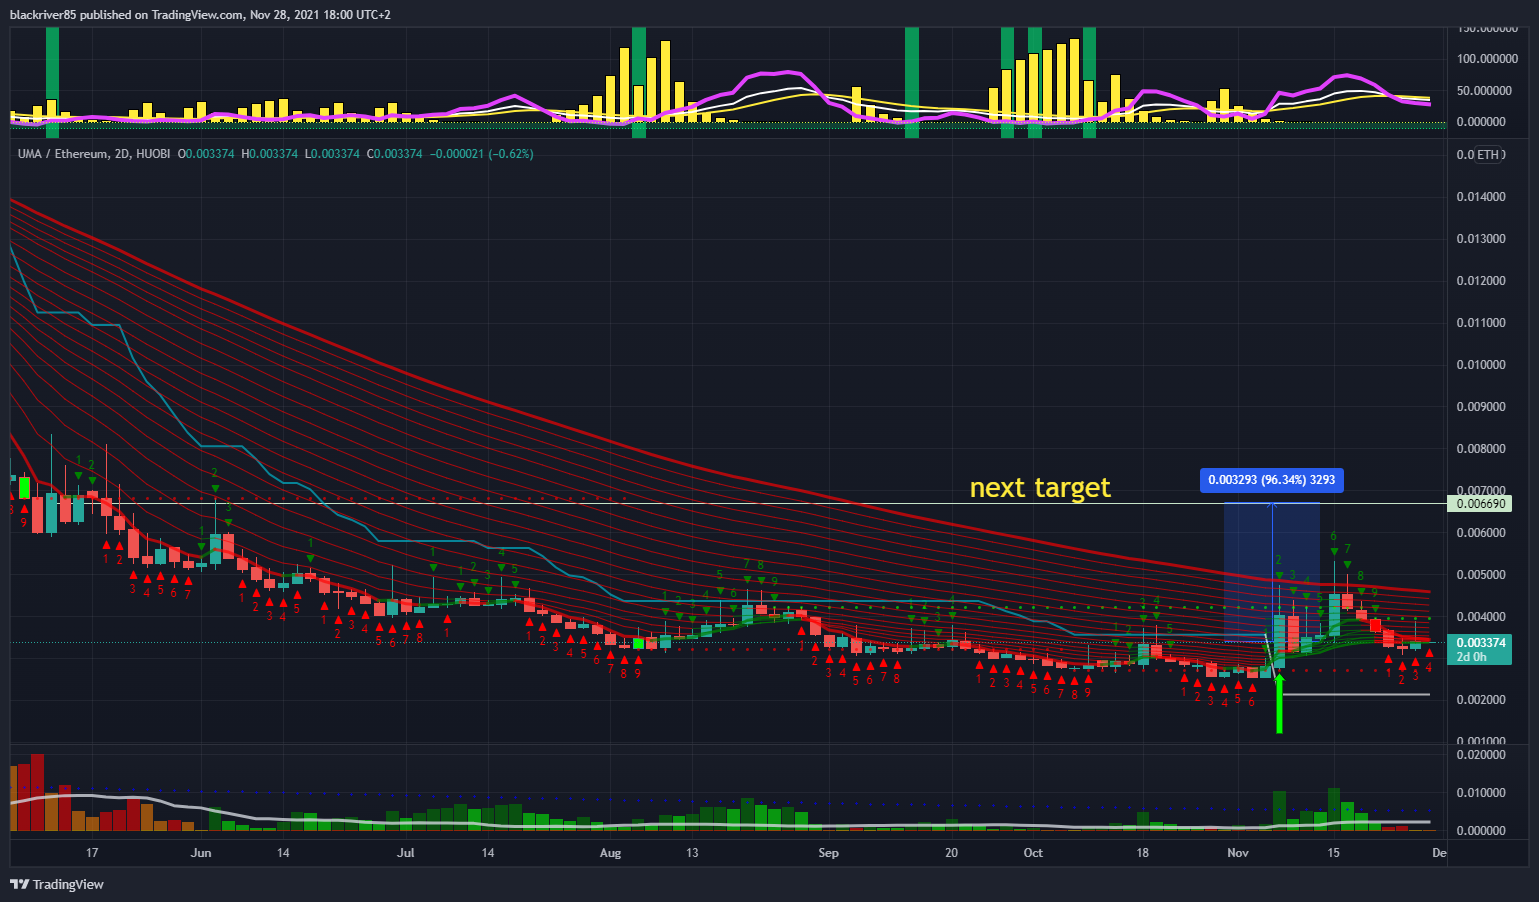Click the 0.008000 price axis label

click(1481, 449)
